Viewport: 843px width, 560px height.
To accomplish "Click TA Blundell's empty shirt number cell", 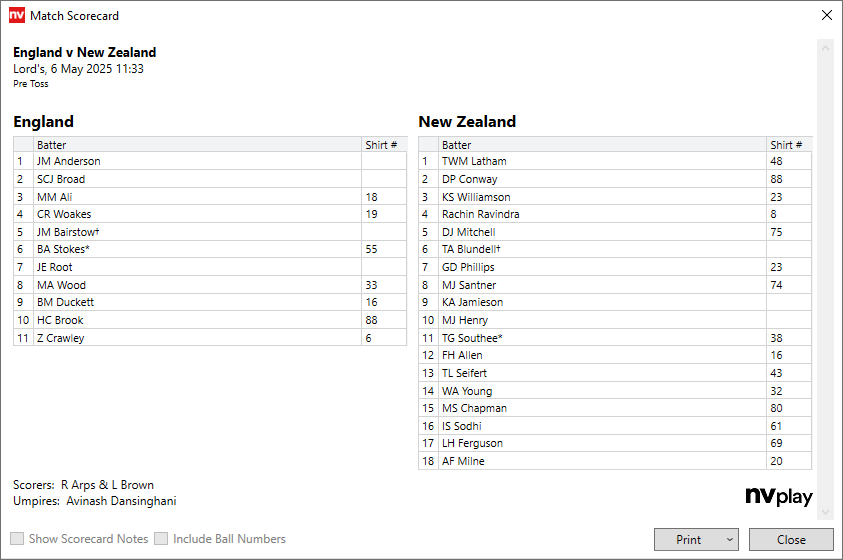I will coord(788,249).
